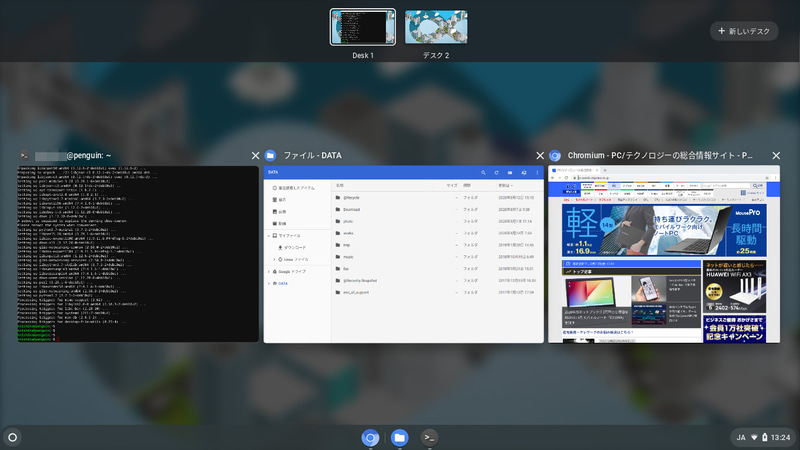The width and height of the screenshot is (800, 450).
Task: Sort Files by the date modified column
Action: 505,185
